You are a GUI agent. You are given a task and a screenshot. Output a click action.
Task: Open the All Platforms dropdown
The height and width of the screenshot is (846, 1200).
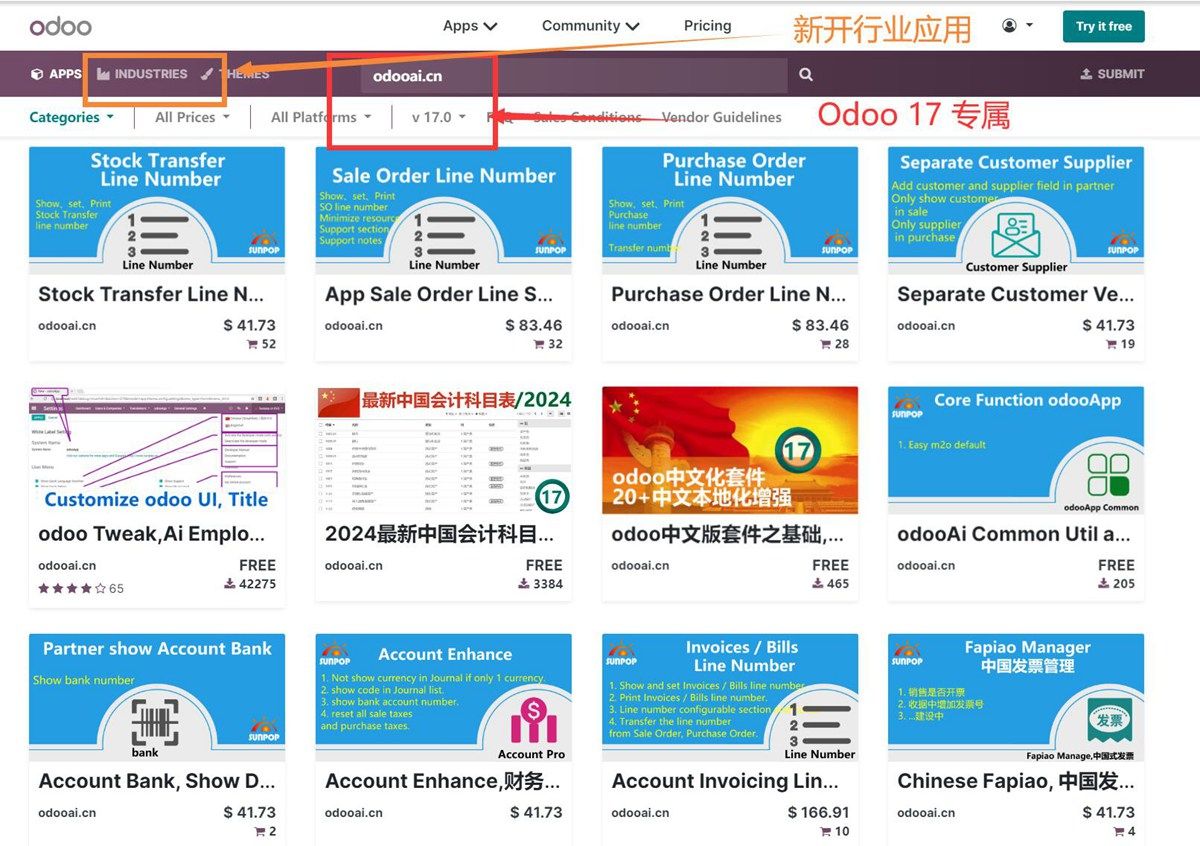[319, 117]
